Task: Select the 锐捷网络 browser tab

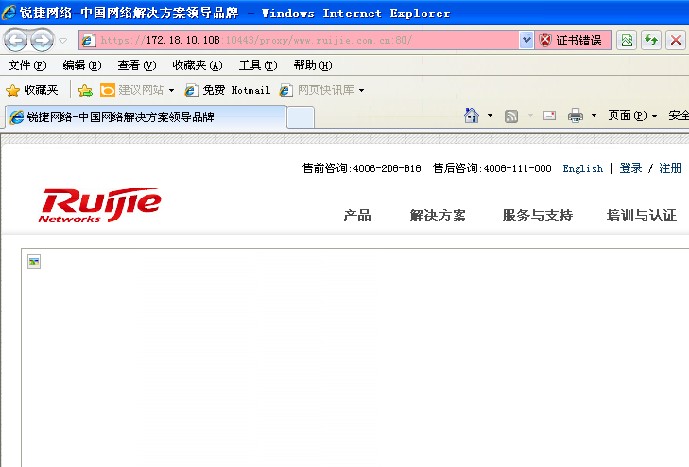Action: [146, 117]
